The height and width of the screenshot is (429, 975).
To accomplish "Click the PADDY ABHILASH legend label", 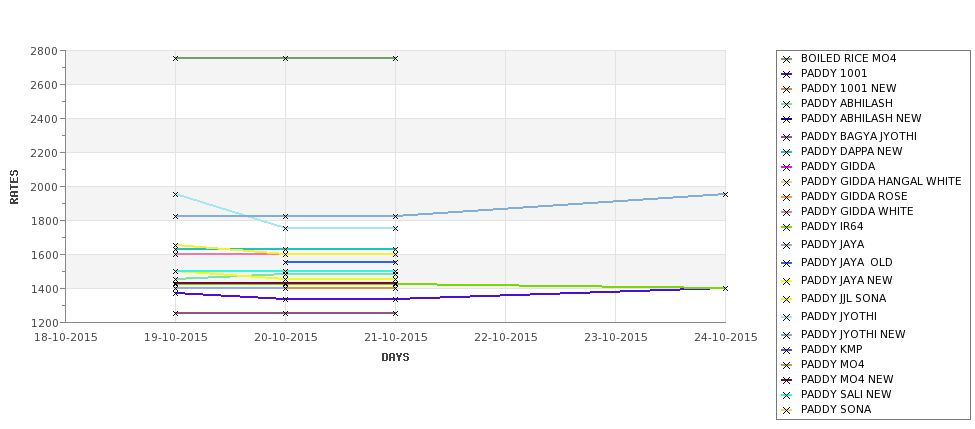I will (x=846, y=103).
